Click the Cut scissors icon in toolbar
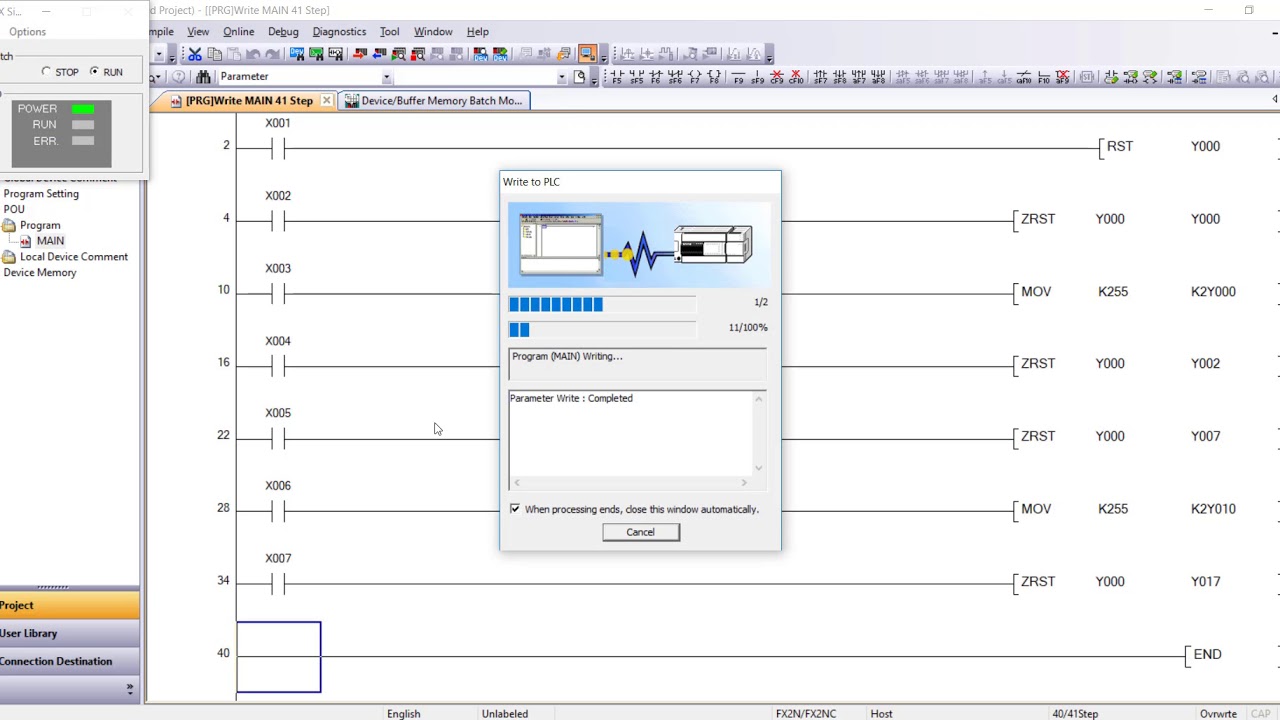1280x720 pixels. pos(195,54)
